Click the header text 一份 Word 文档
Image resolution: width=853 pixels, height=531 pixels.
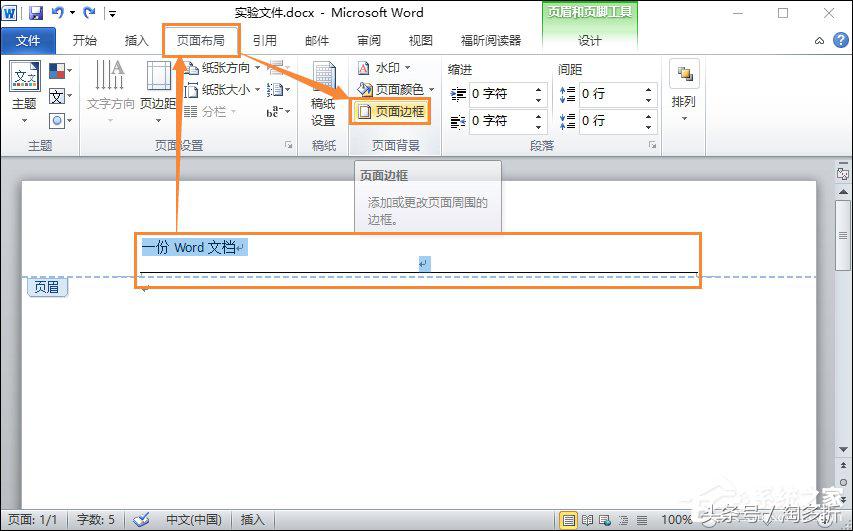tap(189, 248)
